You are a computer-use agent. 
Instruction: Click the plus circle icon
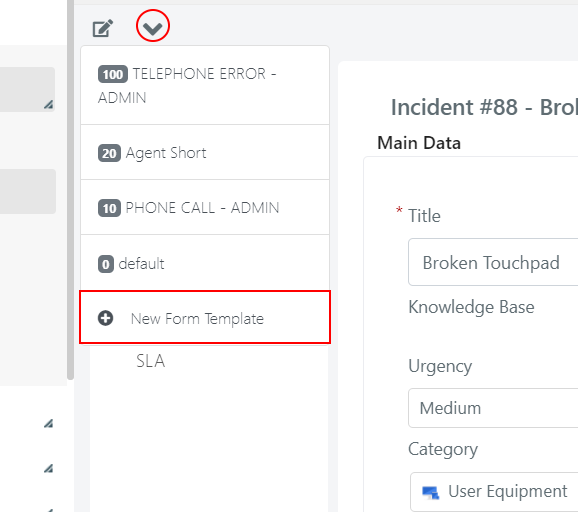coord(105,318)
